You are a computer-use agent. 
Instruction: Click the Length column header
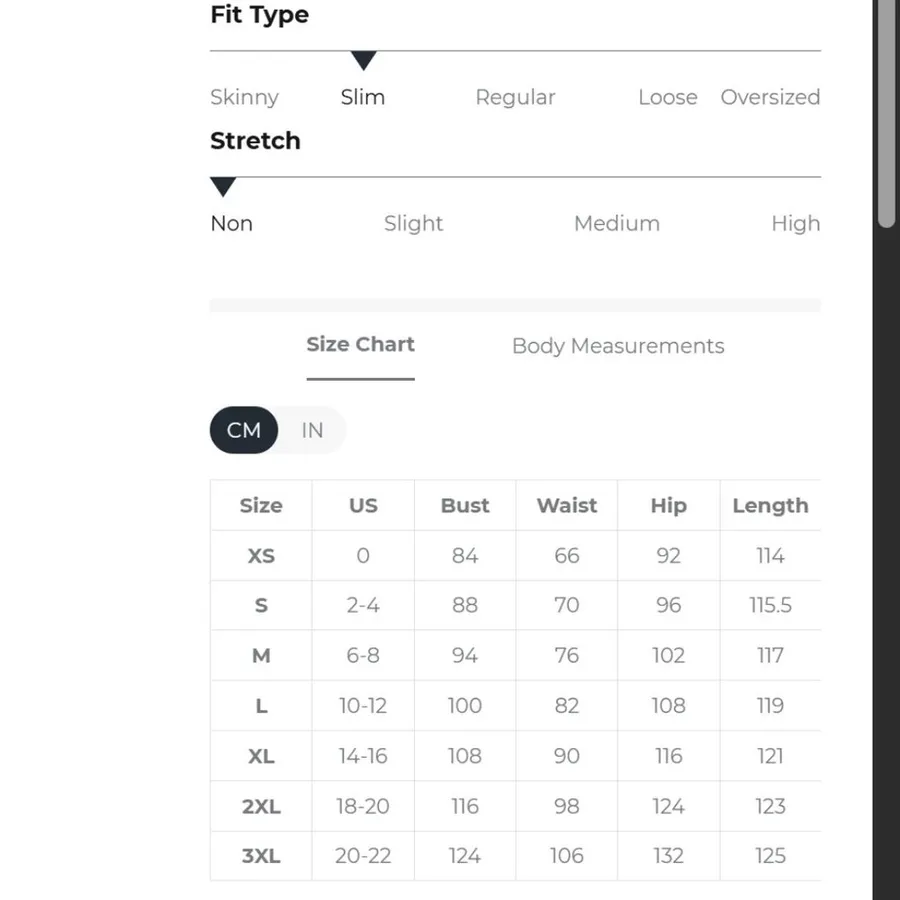(x=770, y=506)
